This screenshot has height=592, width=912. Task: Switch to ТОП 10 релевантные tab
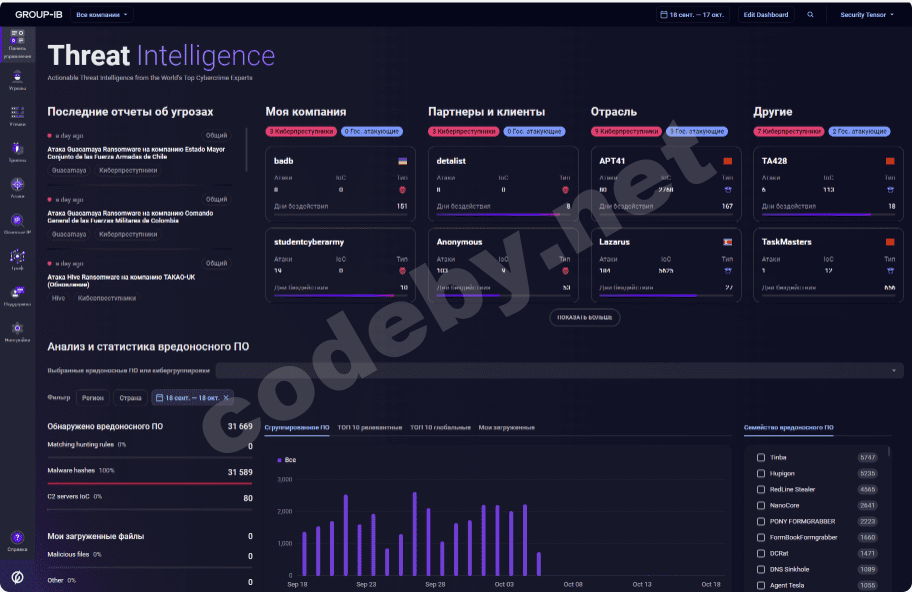(370, 427)
